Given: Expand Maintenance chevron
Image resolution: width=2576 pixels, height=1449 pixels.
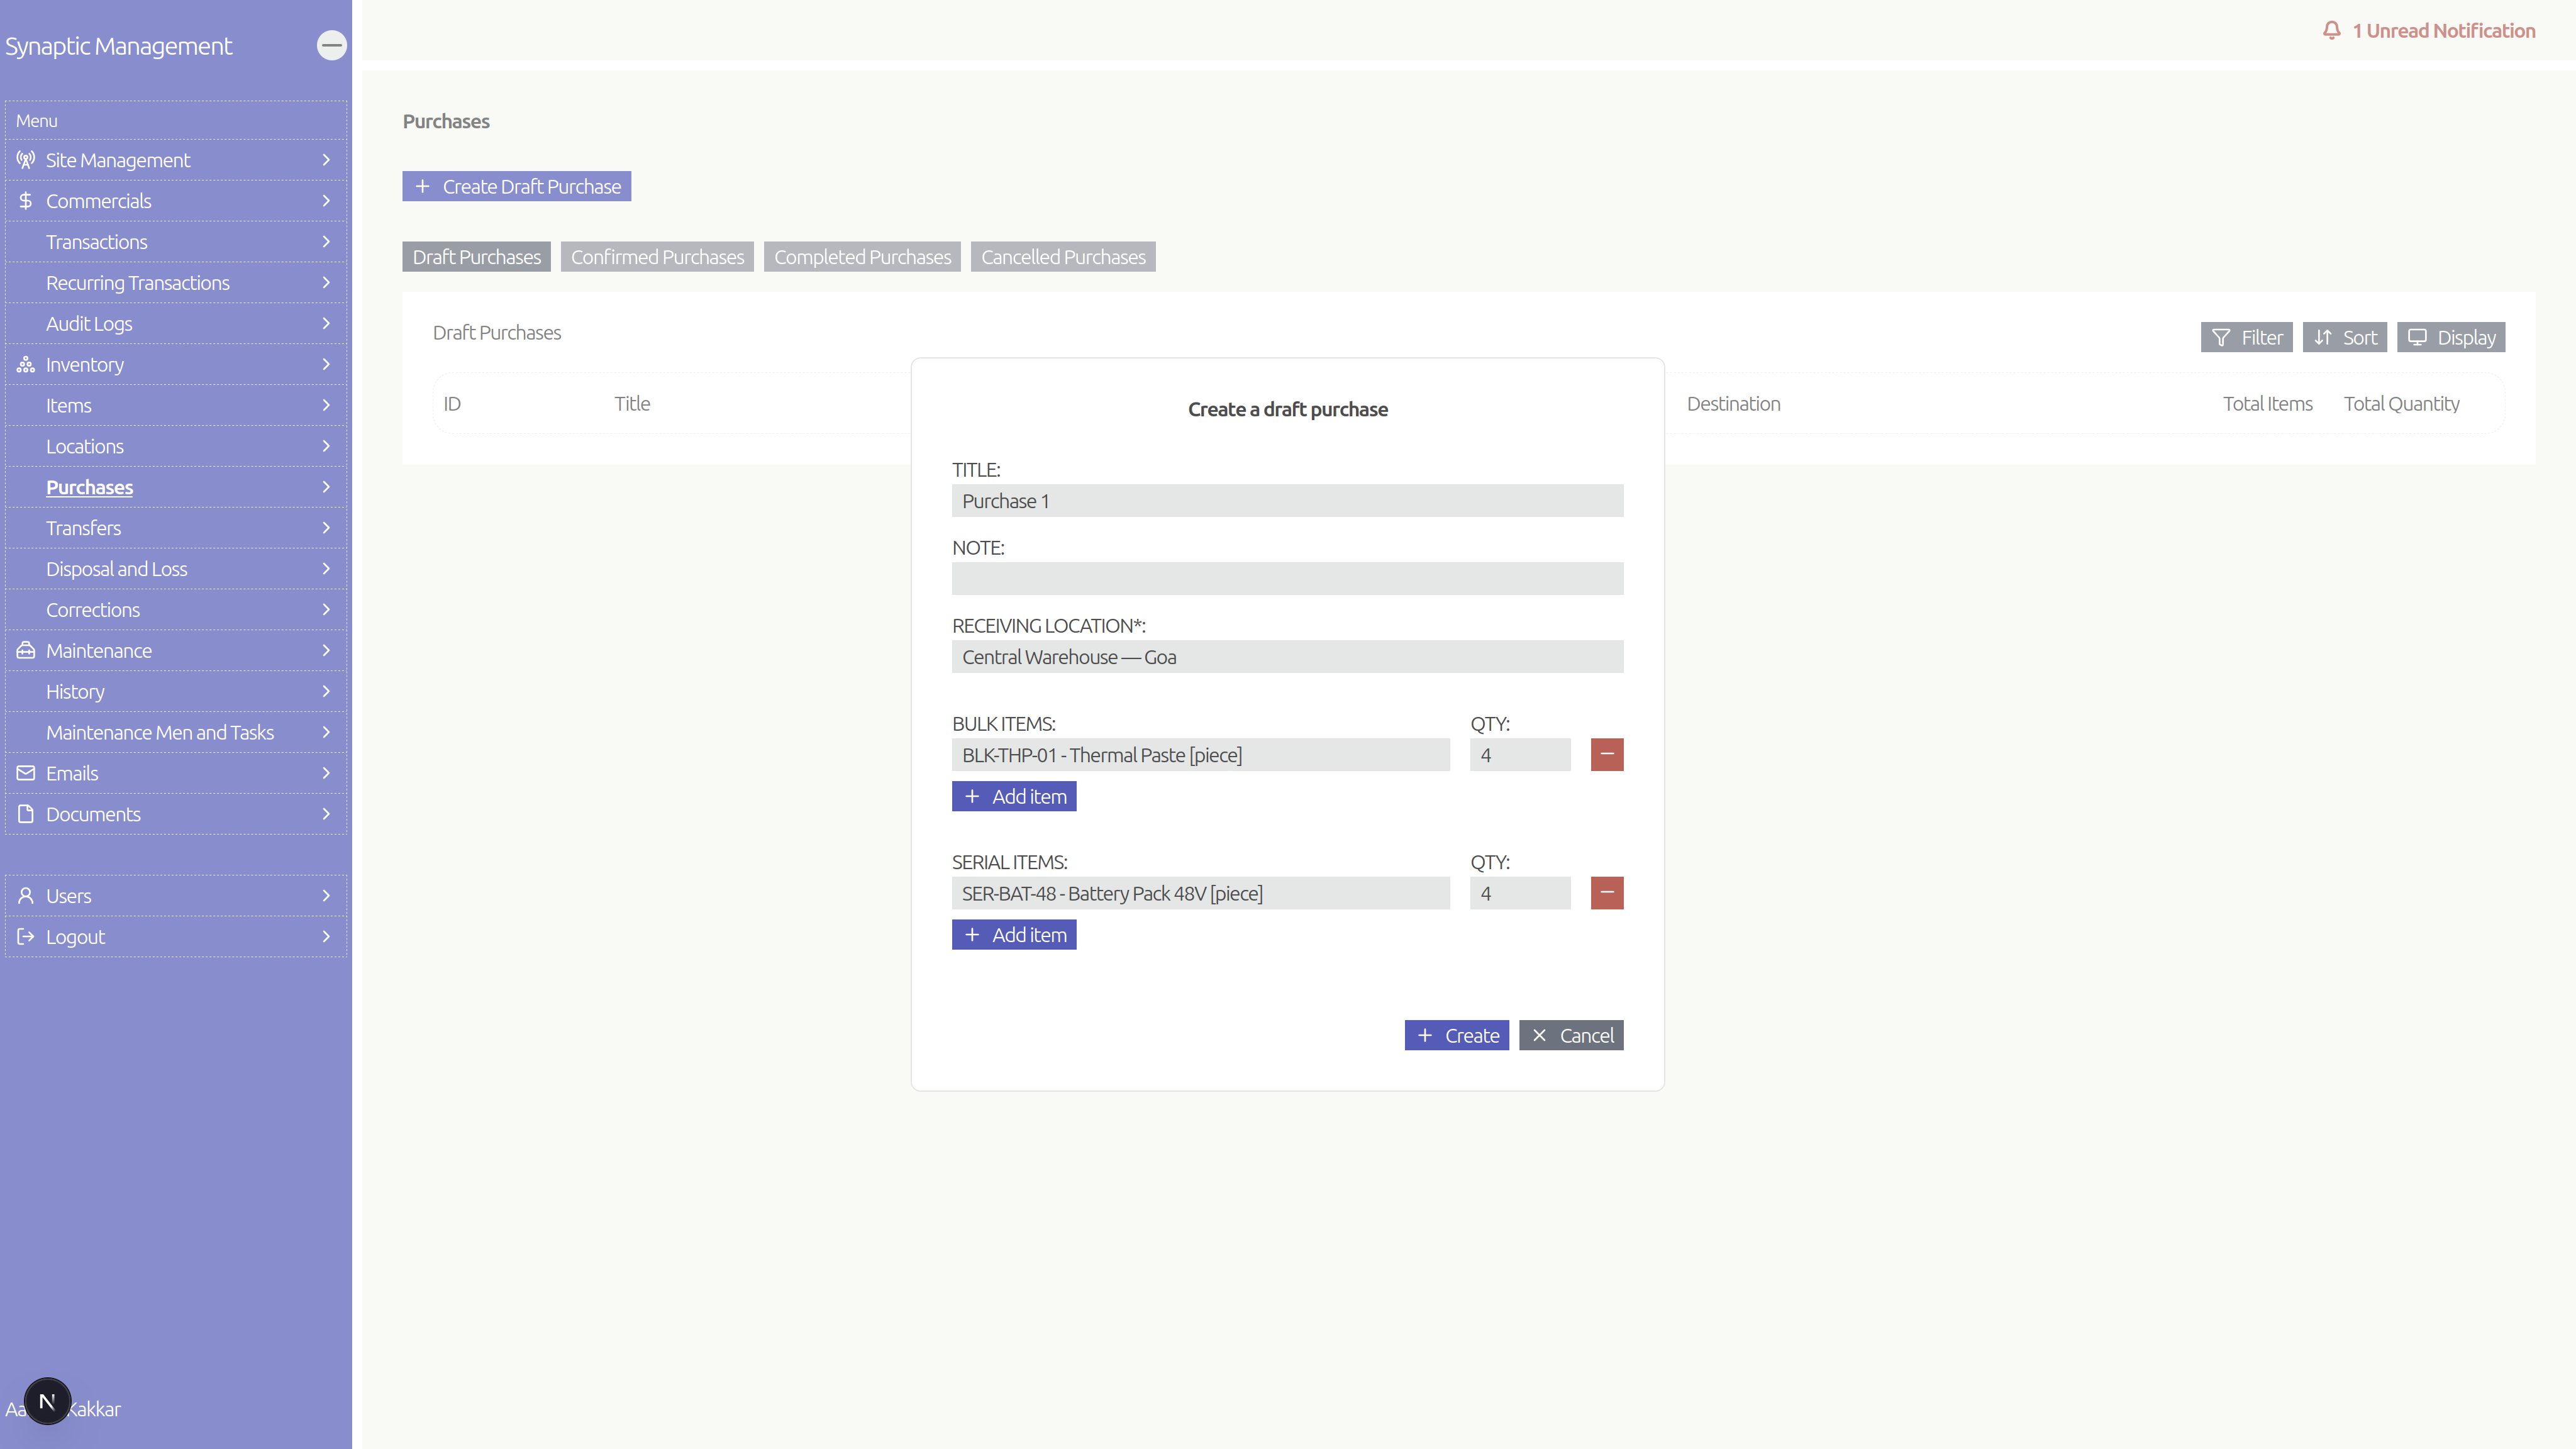Looking at the screenshot, I should click(x=326, y=651).
